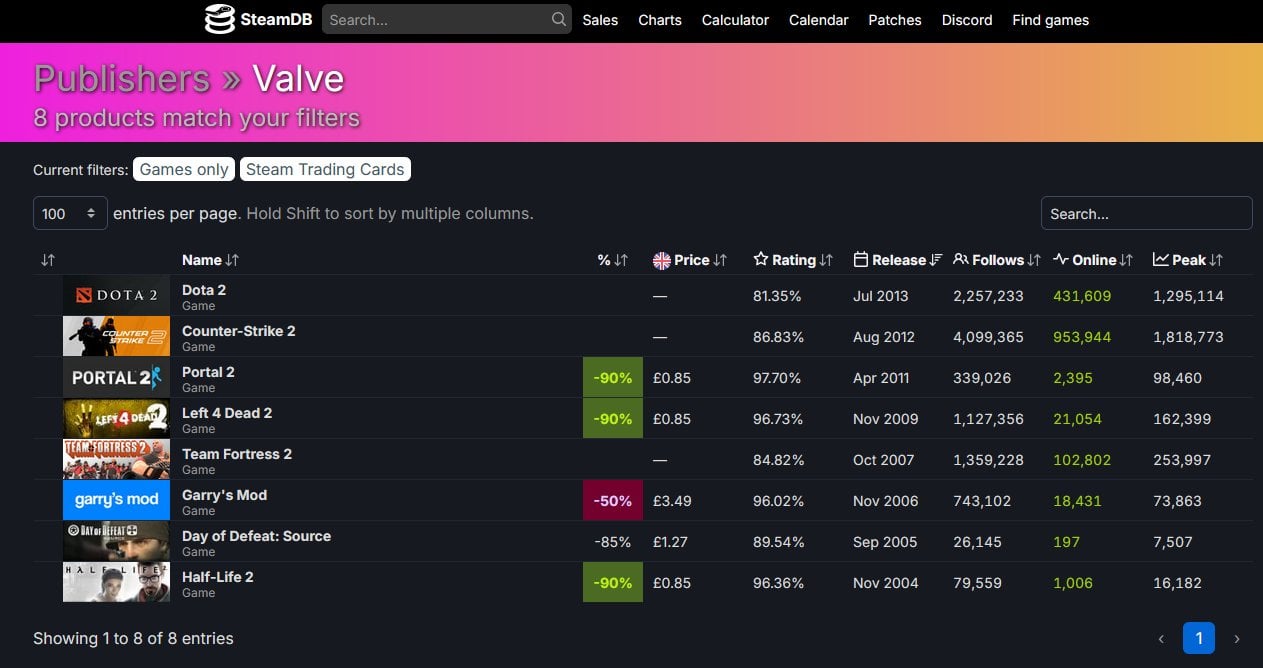The width and height of the screenshot is (1263, 668).
Task: Sort by Follows column header
Action: click(997, 260)
